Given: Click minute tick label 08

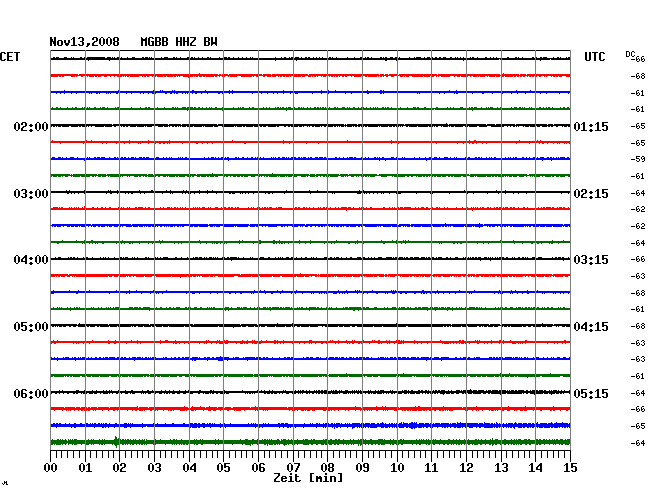Looking at the screenshot, I should (327, 467).
